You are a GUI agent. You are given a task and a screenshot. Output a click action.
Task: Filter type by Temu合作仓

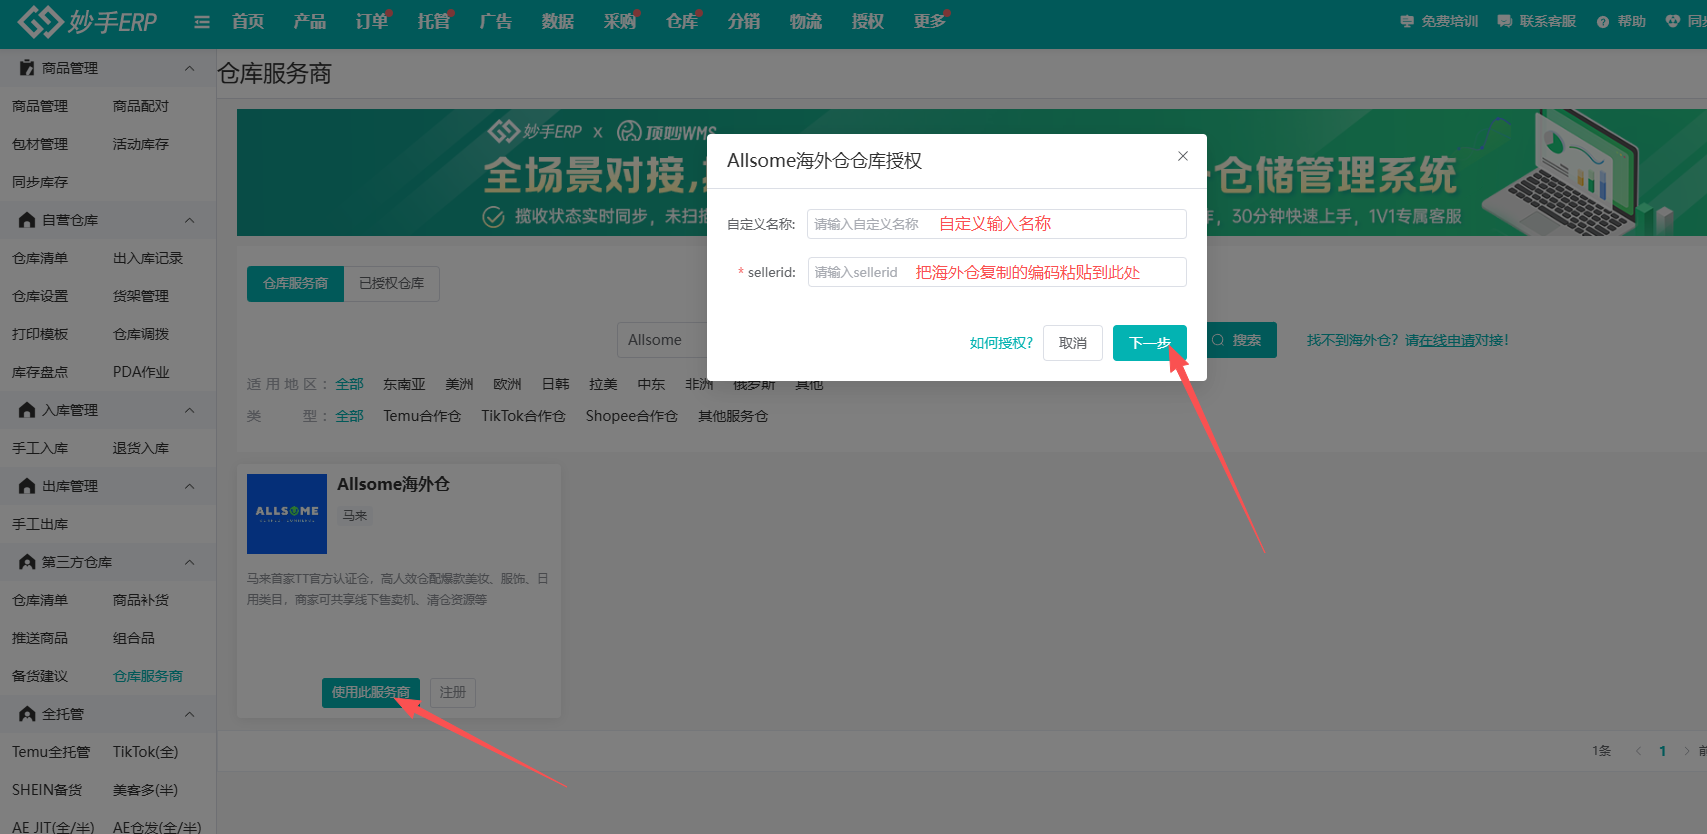[x=422, y=416]
